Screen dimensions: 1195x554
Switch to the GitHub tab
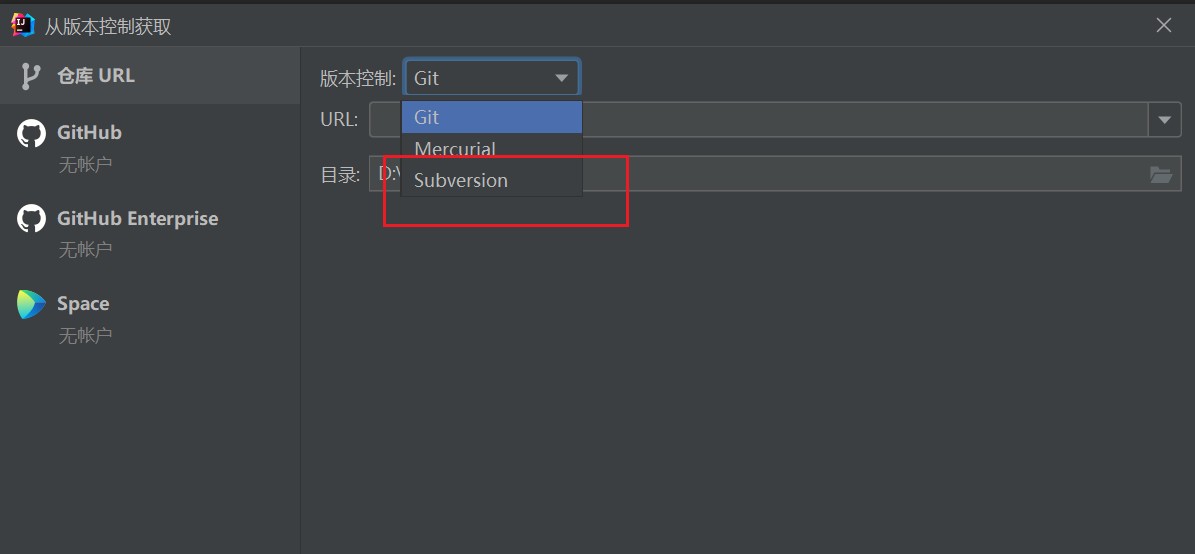tap(89, 133)
